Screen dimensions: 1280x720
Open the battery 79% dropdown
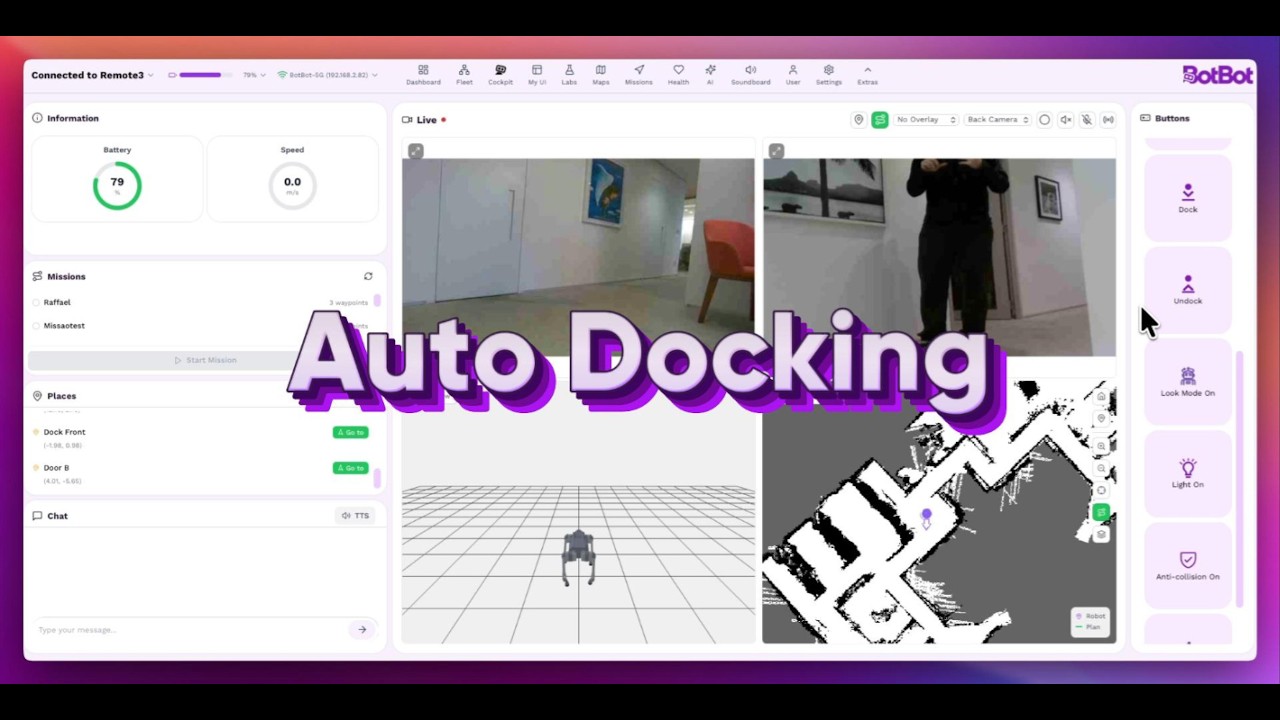click(254, 75)
